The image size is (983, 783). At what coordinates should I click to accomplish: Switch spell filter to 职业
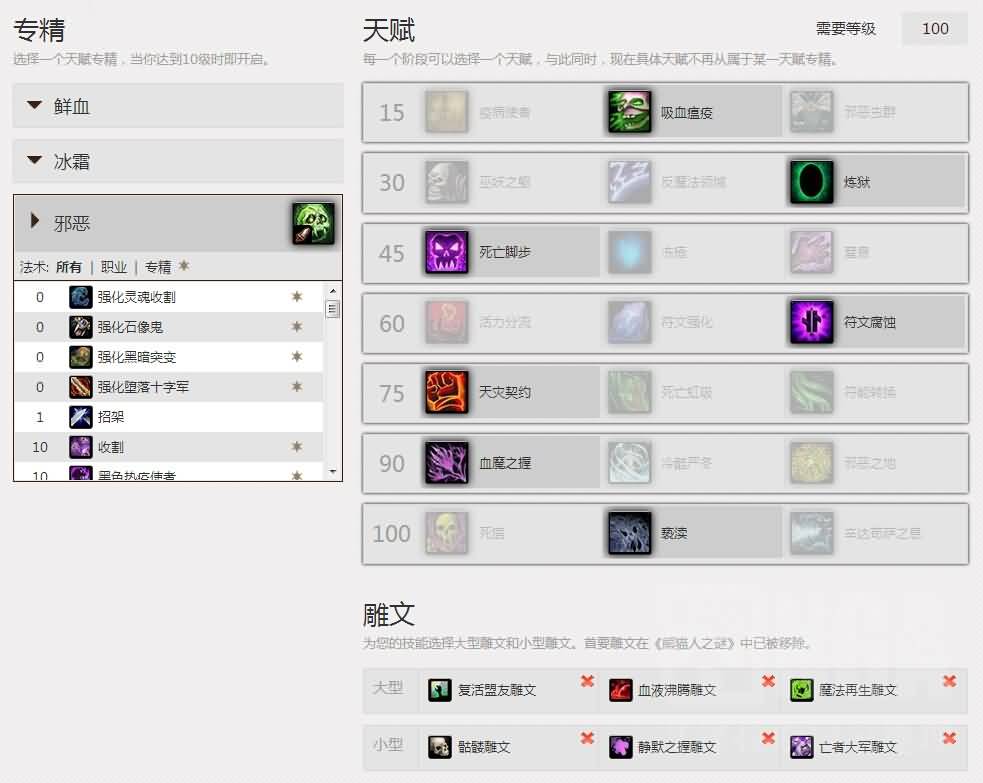click(x=114, y=267)
